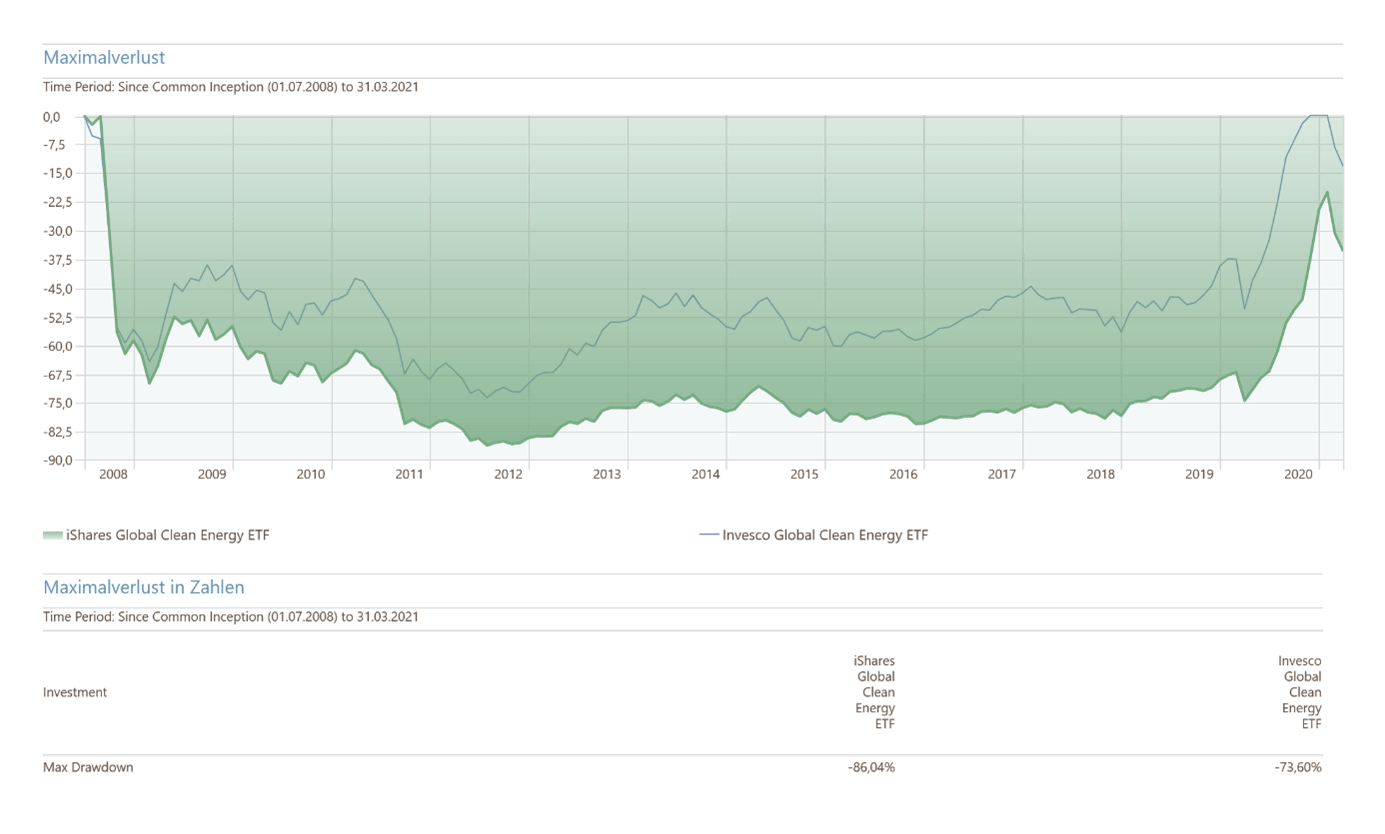Click the 2014 x-axis label
The image size is (1385, 834).
coord(706,475)
